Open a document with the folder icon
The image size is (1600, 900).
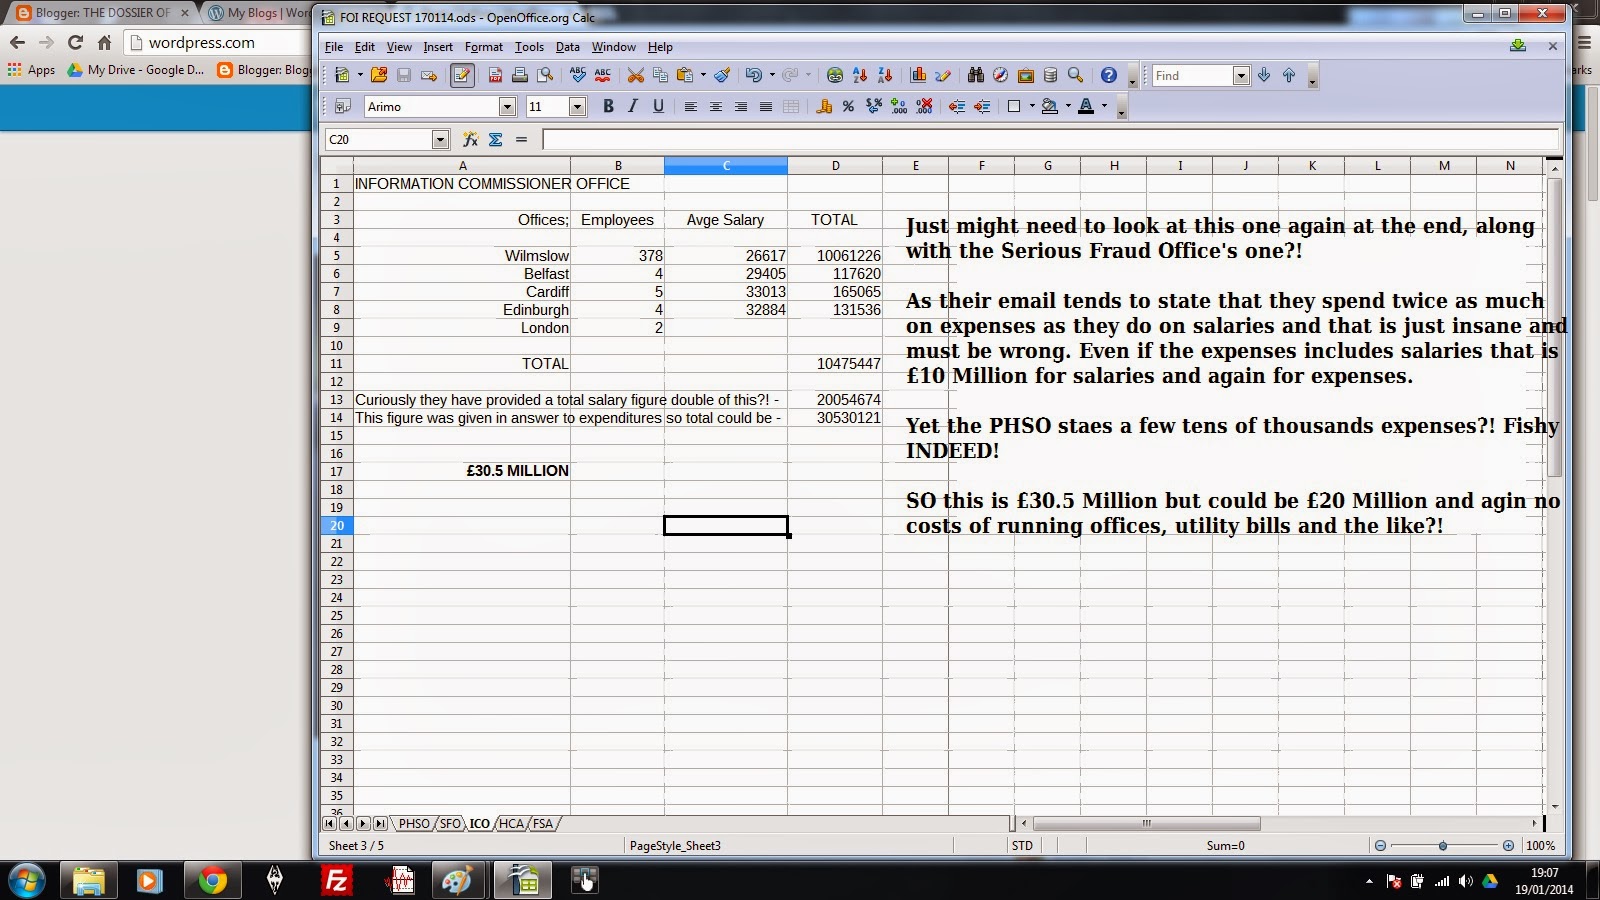click(x=379, y=76)
